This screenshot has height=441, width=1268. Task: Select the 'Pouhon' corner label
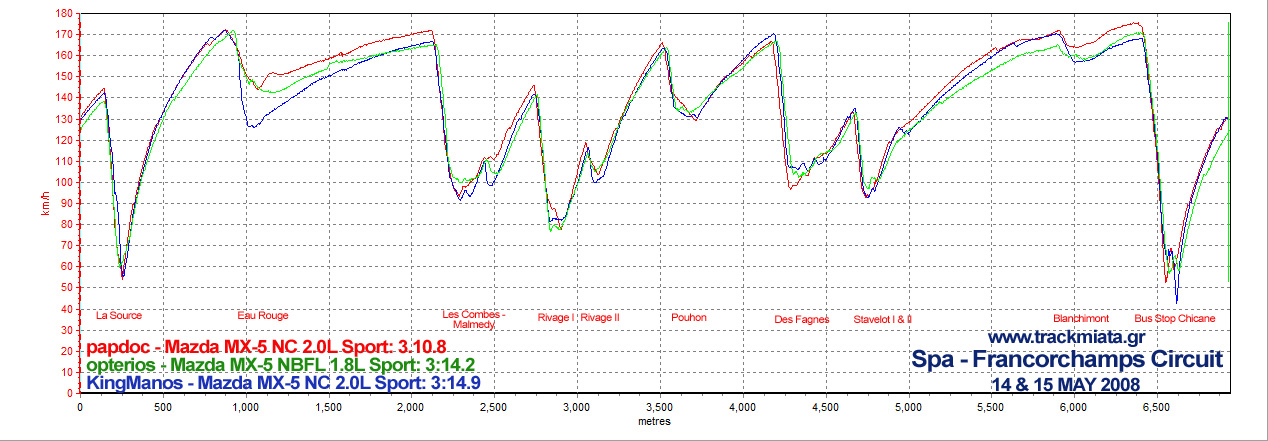point(689,317)
